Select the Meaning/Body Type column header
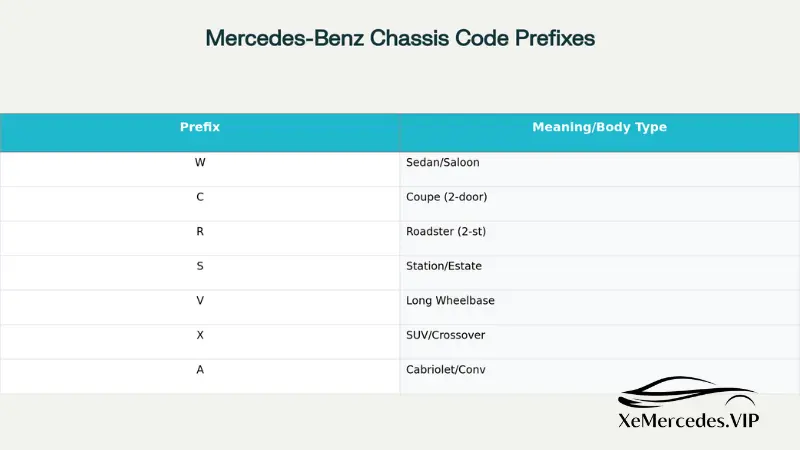Image resolution: width=800 pixels, height=450 pixels. [x=599, y=128]
